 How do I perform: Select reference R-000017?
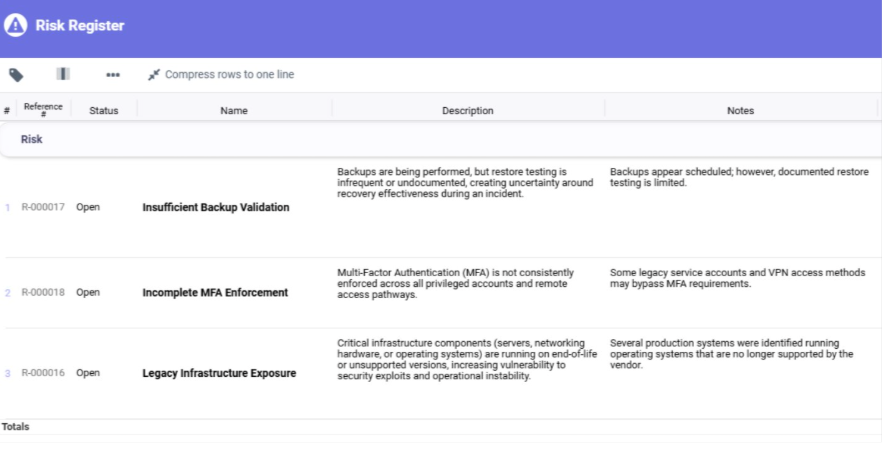pos(43,208)
